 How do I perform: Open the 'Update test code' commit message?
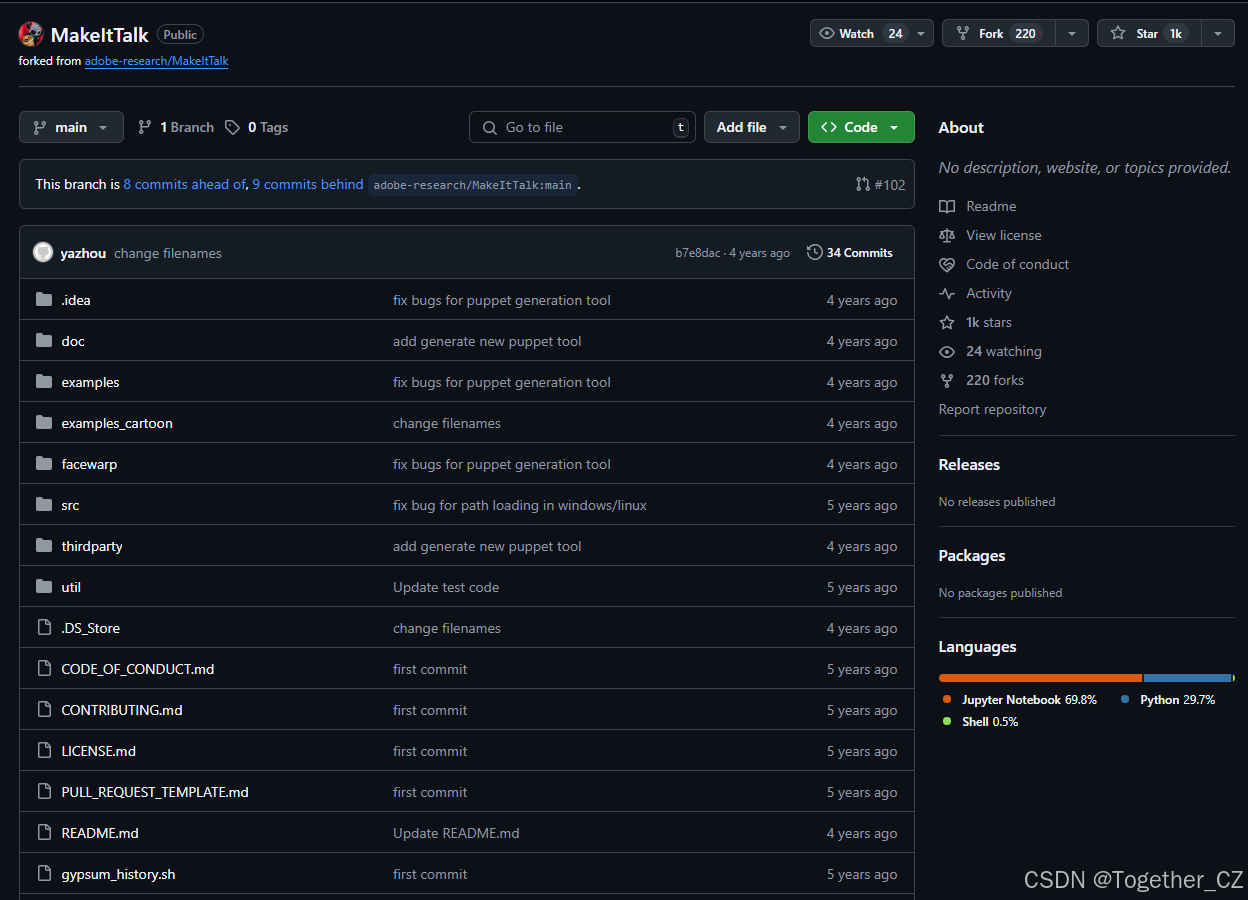(x=446, y=587)
